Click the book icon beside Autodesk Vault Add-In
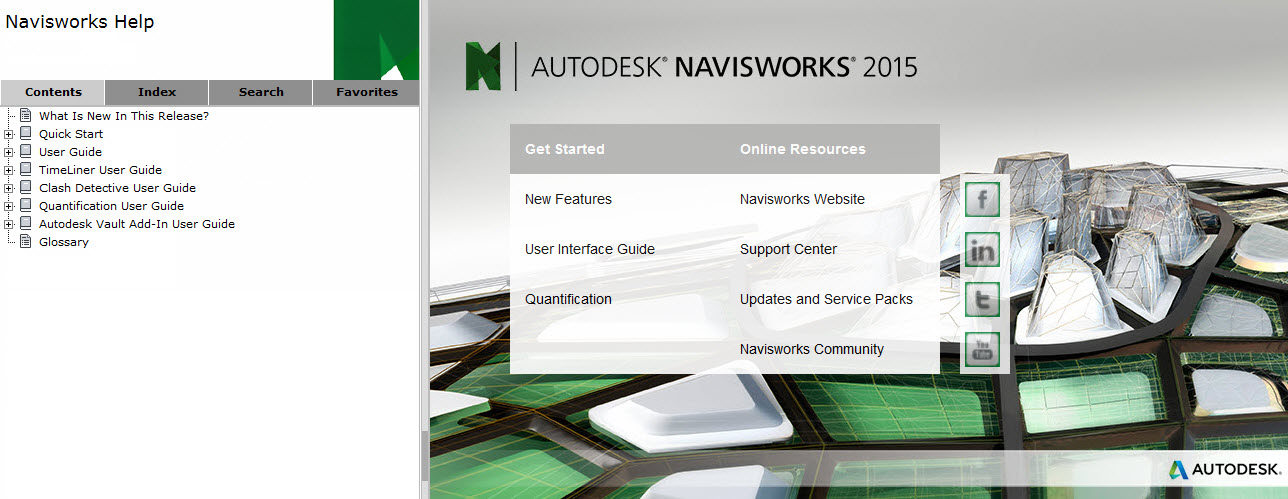This screenshot has height=499, width=1288. (x=26, y=224)
